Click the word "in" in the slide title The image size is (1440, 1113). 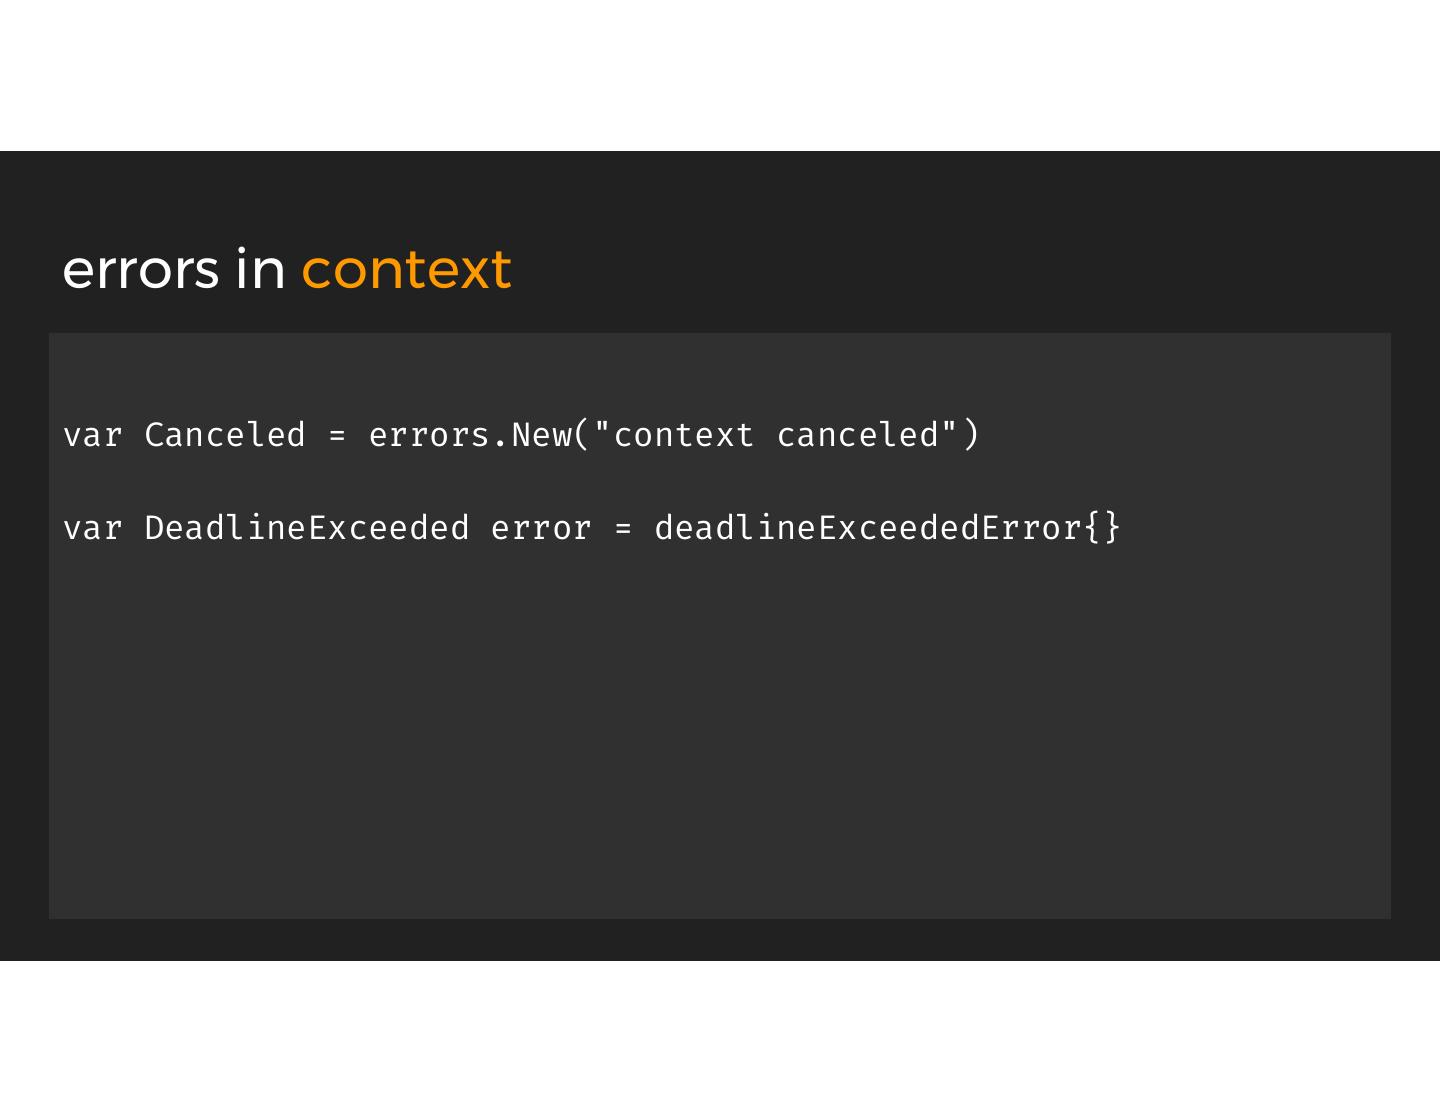click(260, 268)
